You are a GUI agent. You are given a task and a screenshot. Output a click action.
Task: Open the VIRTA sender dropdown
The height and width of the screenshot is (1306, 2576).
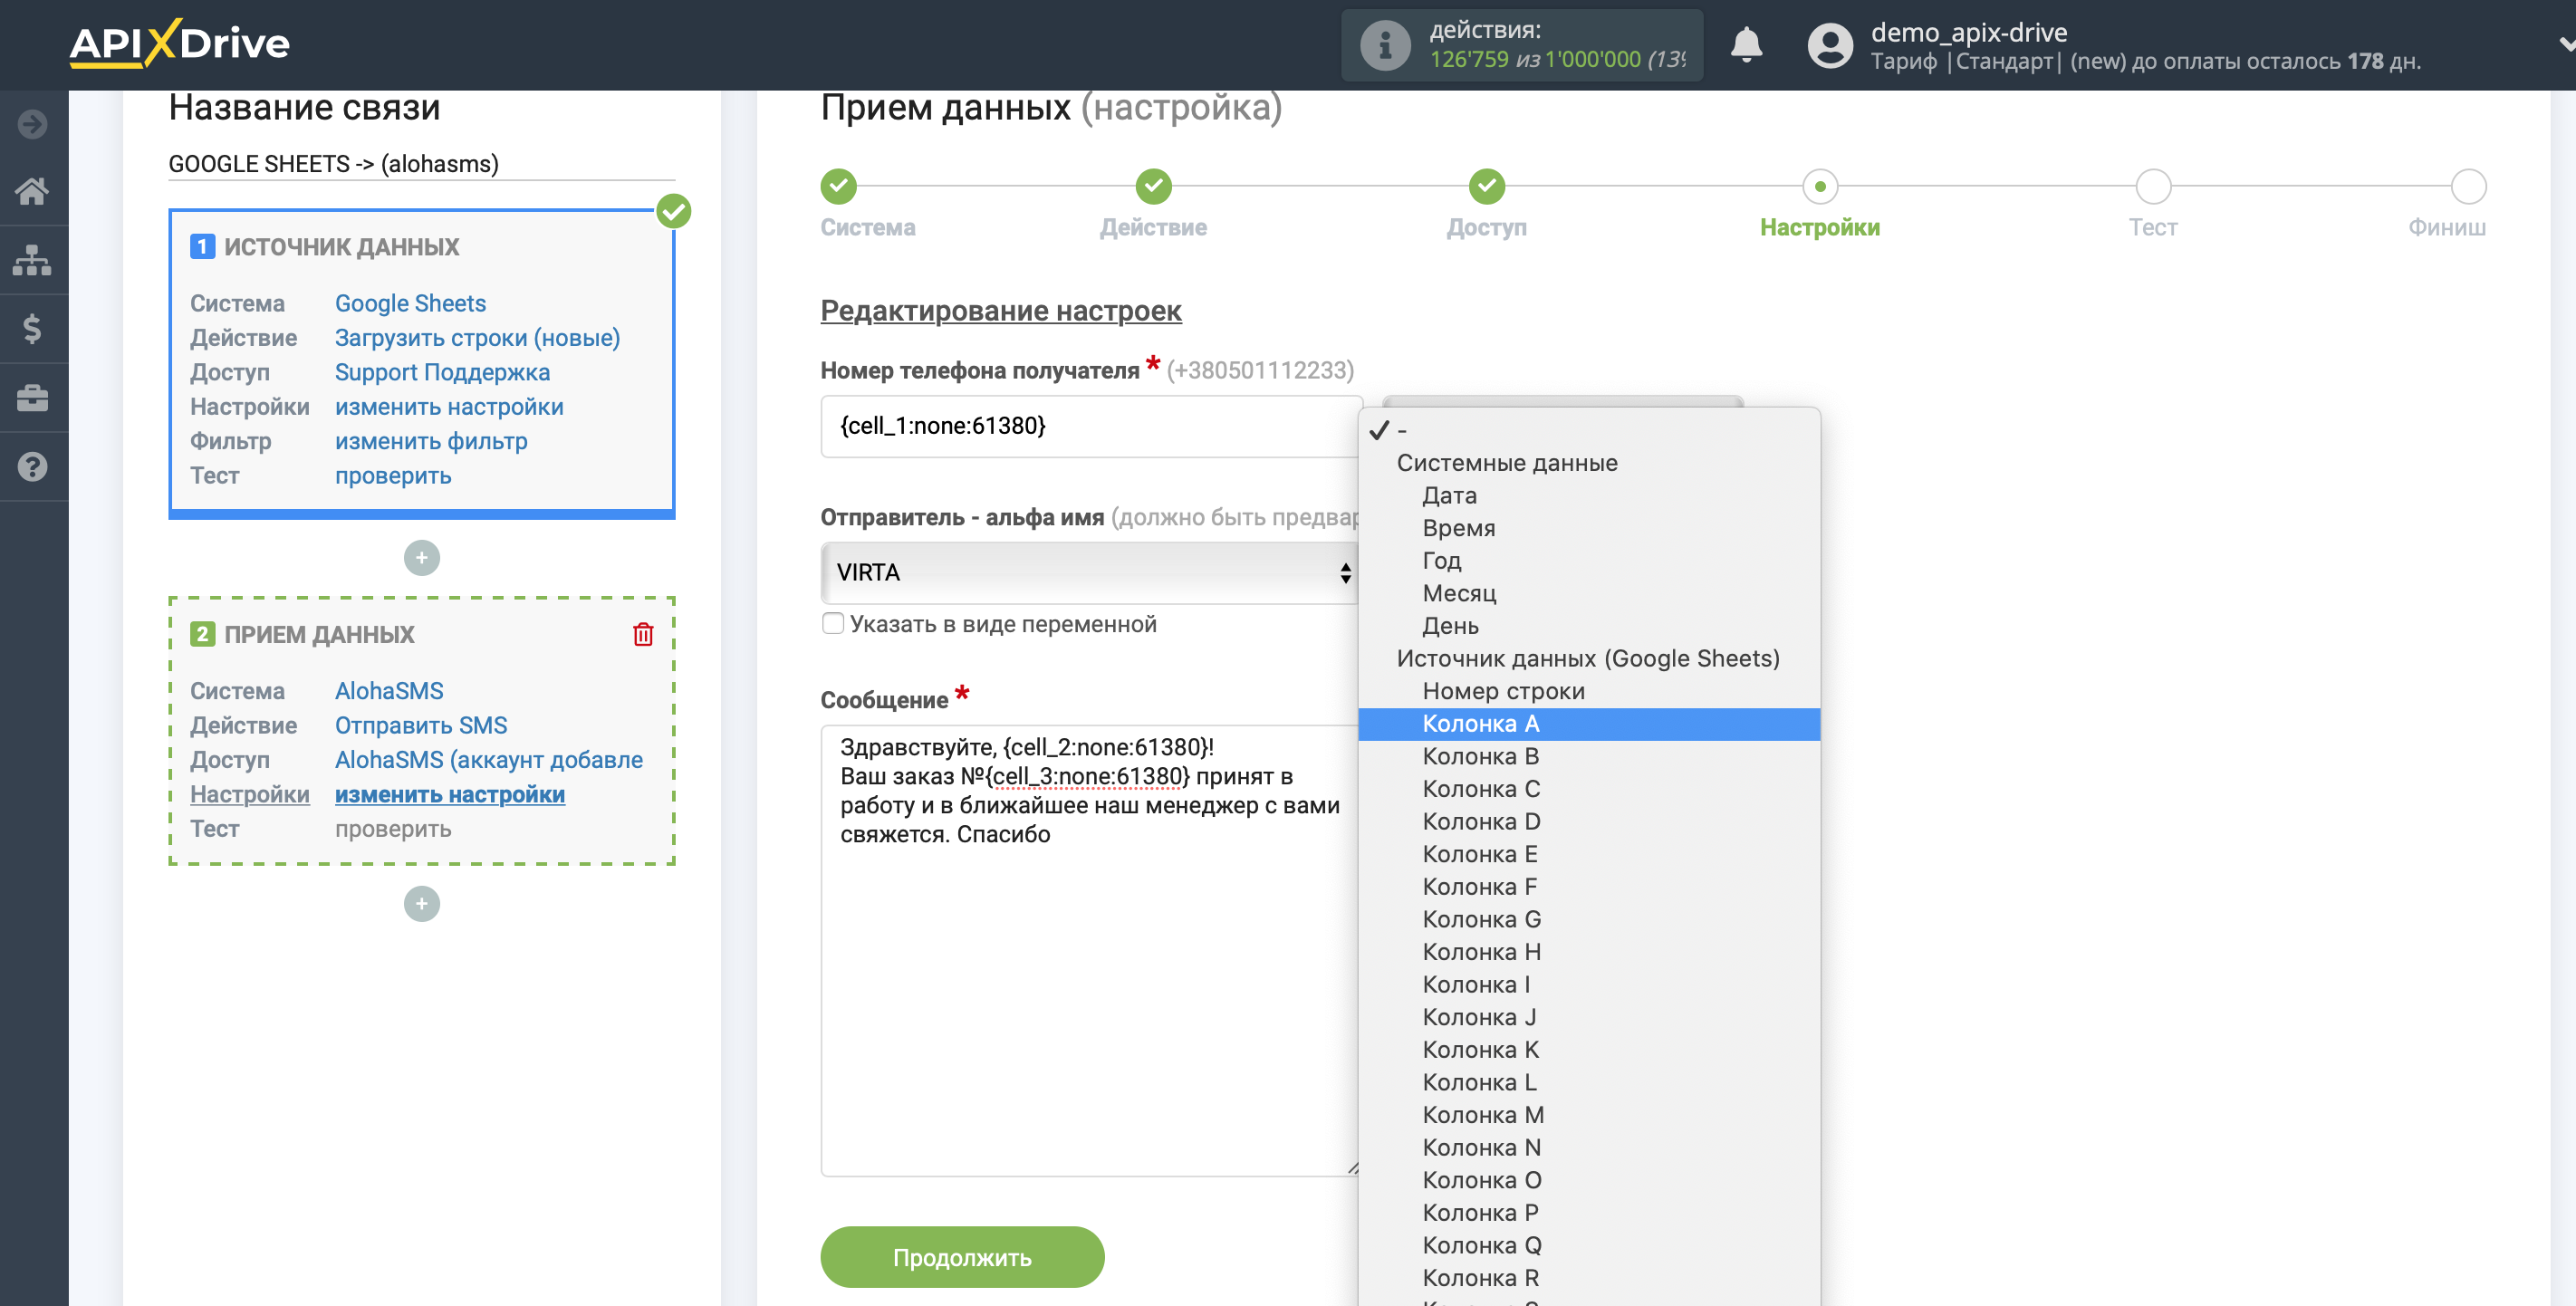(x=1089, y=573)
